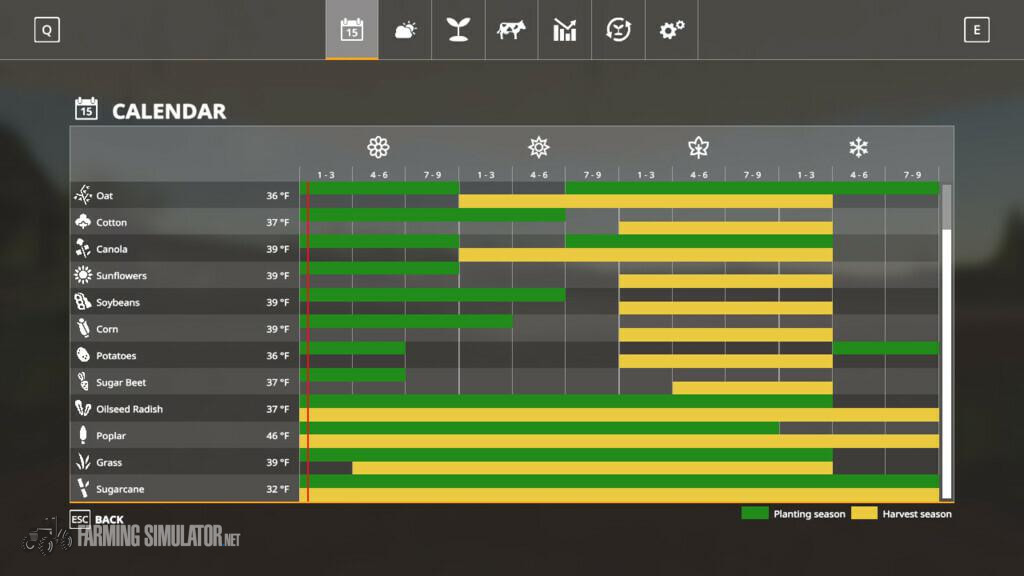This screenshot has width=1024, height=576.
Task: Click the winter snowflake season icon
Action: (859, 147)
